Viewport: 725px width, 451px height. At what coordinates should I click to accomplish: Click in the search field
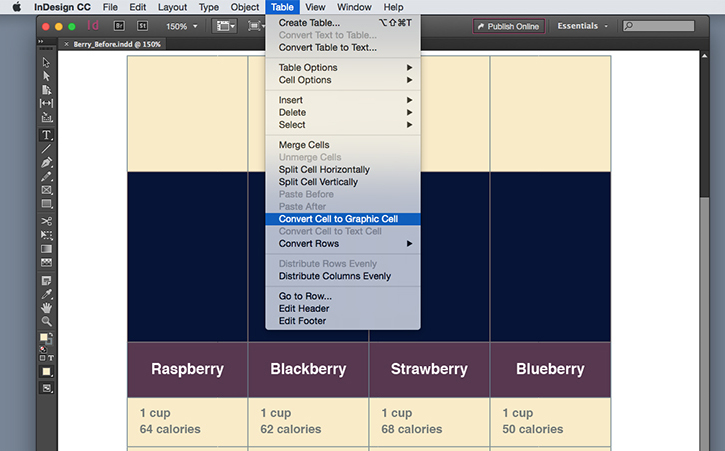coord(658,26)
